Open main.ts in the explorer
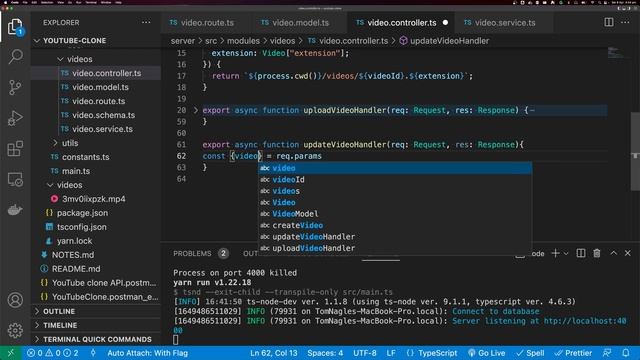This screenshot has height=360, width=640. (x=76, y=171)
